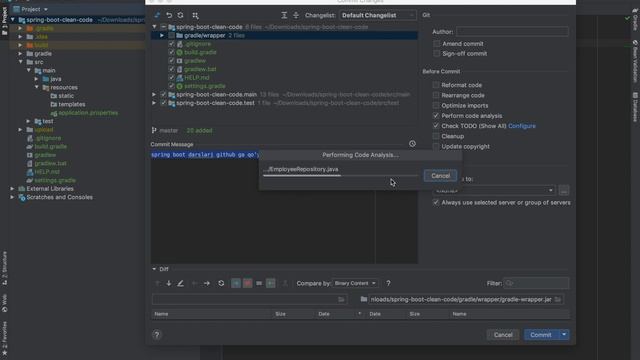
Task: Open the Compare by Binary Content dropdown
Action: coord(355,283)
